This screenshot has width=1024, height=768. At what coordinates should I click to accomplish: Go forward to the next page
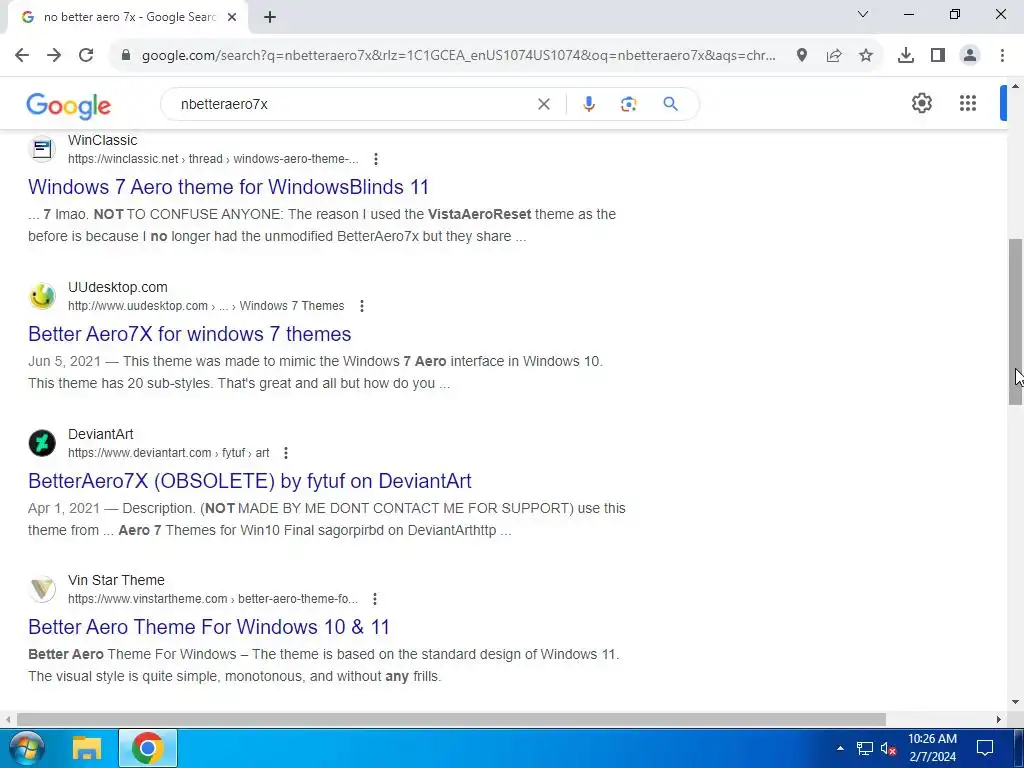(x=54, y=56)
